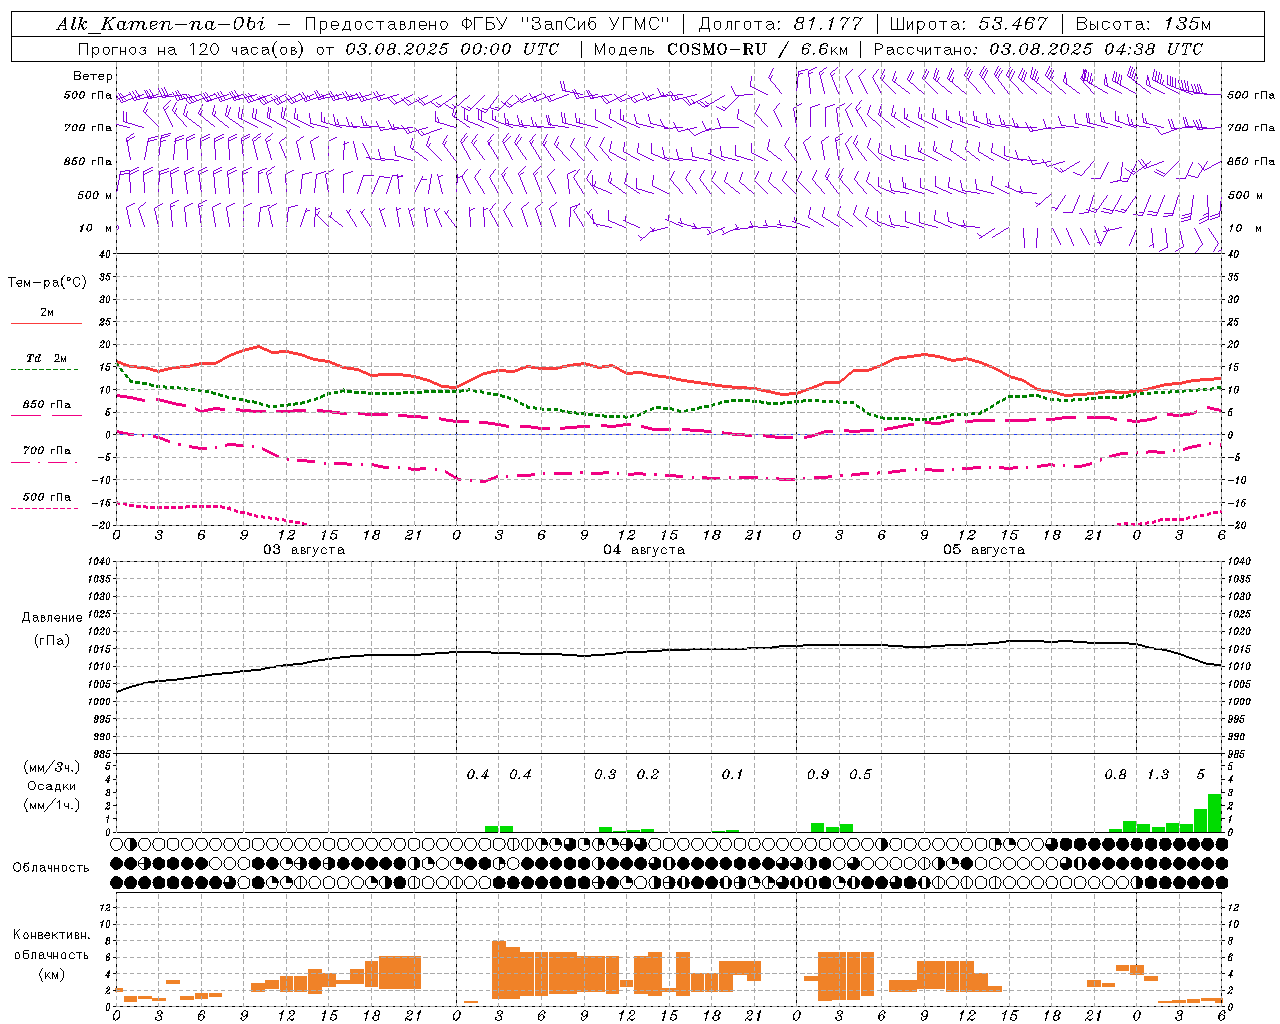The image size is (1280, 1024).
Task: Click the (мм/1ч.) precipitation unit label
Action: (x=52, y=804)
